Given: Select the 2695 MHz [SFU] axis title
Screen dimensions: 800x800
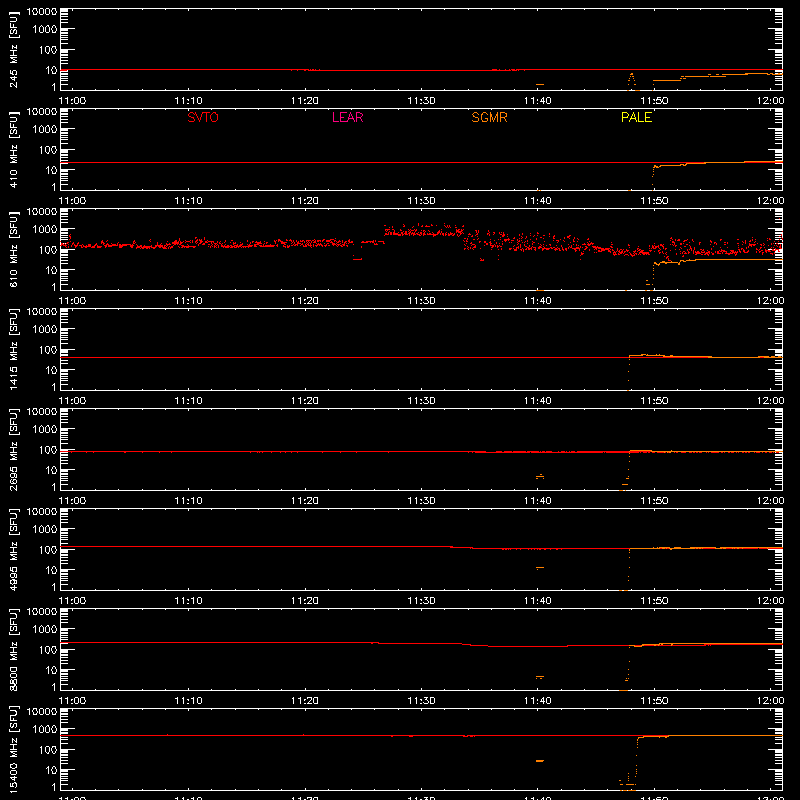Looking at the screenshot, I should pos(13,449).
